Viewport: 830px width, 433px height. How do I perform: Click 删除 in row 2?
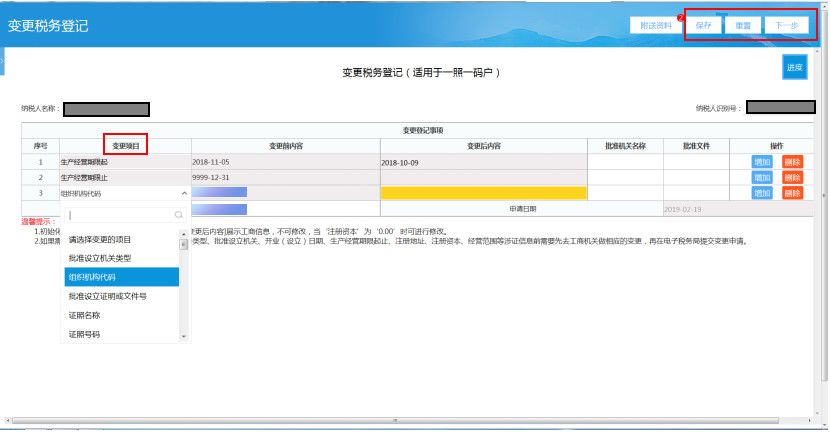coord(792,177)
